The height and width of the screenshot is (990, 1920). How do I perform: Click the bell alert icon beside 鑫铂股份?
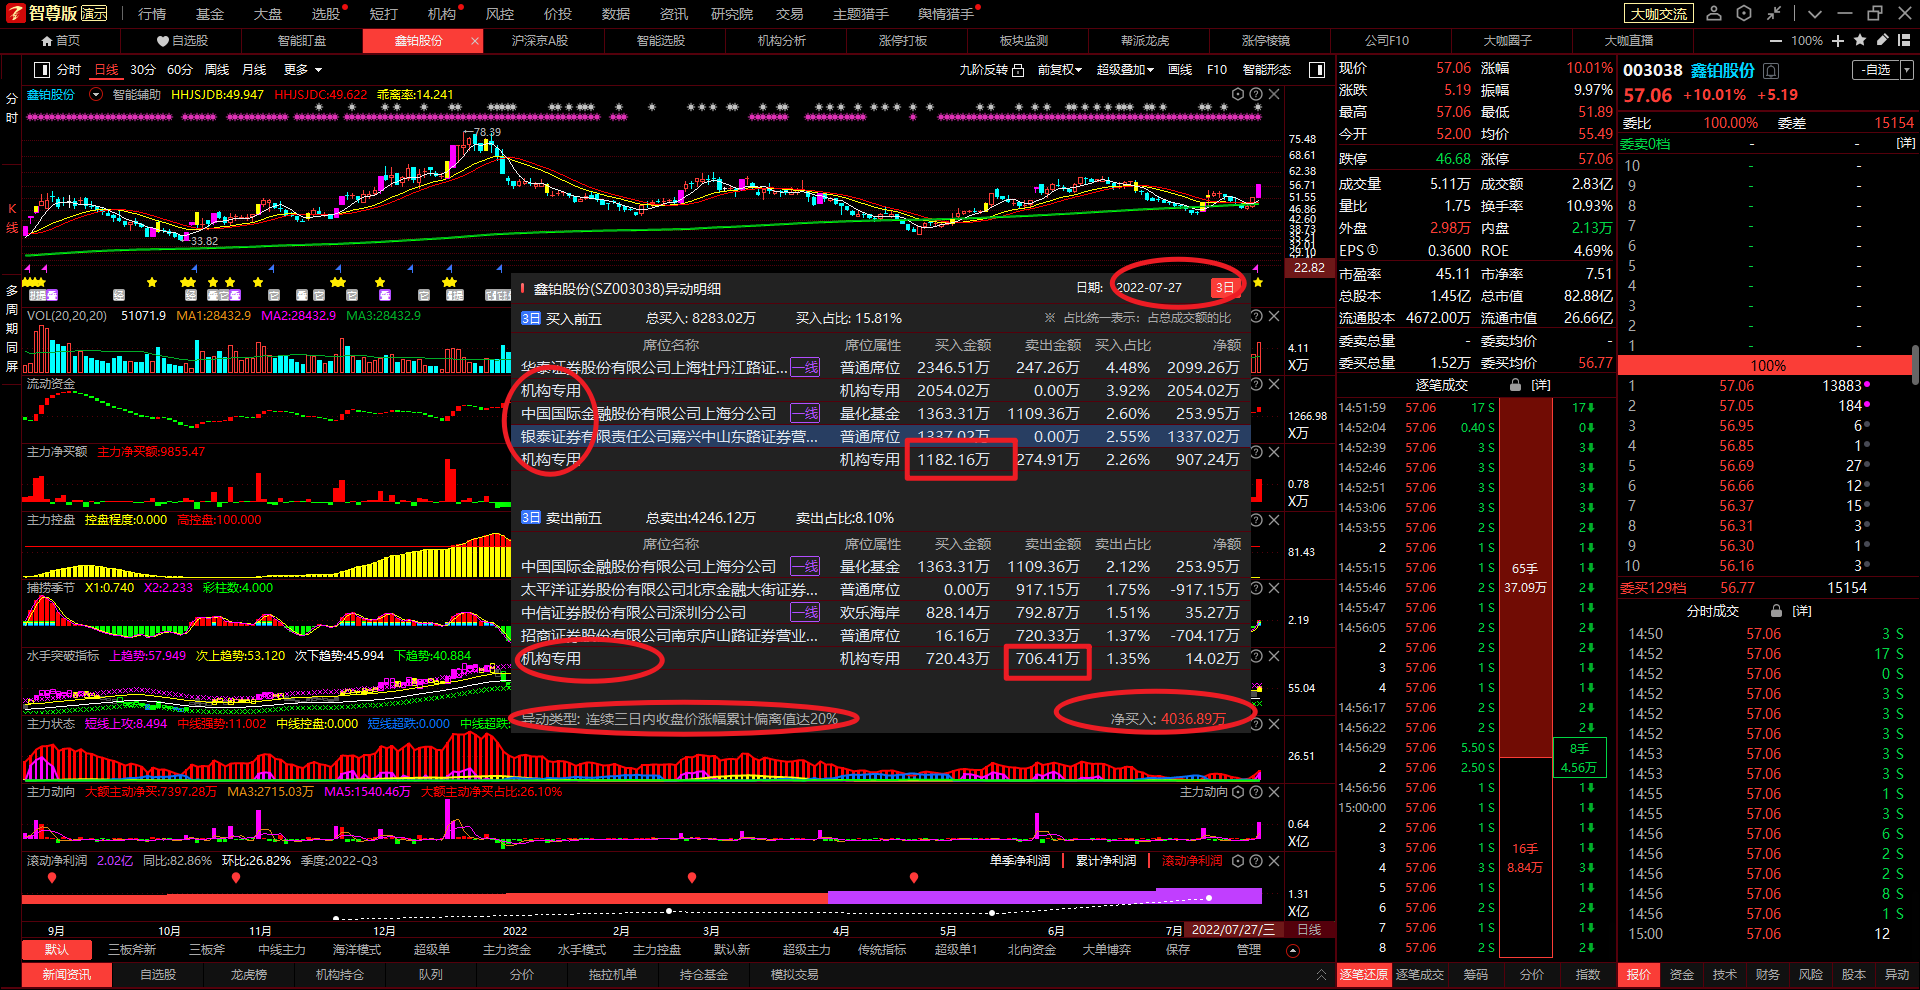coord(1771,71)
